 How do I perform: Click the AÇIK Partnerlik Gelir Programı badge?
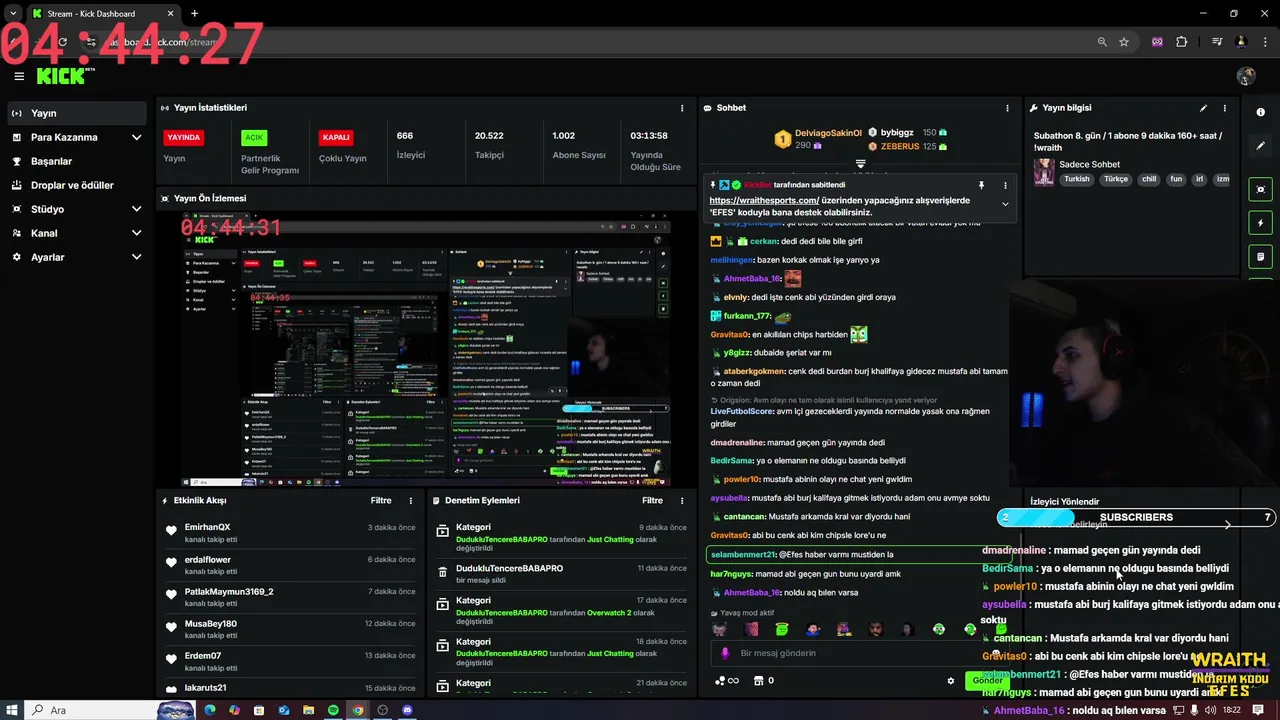(x=254, y=137)
